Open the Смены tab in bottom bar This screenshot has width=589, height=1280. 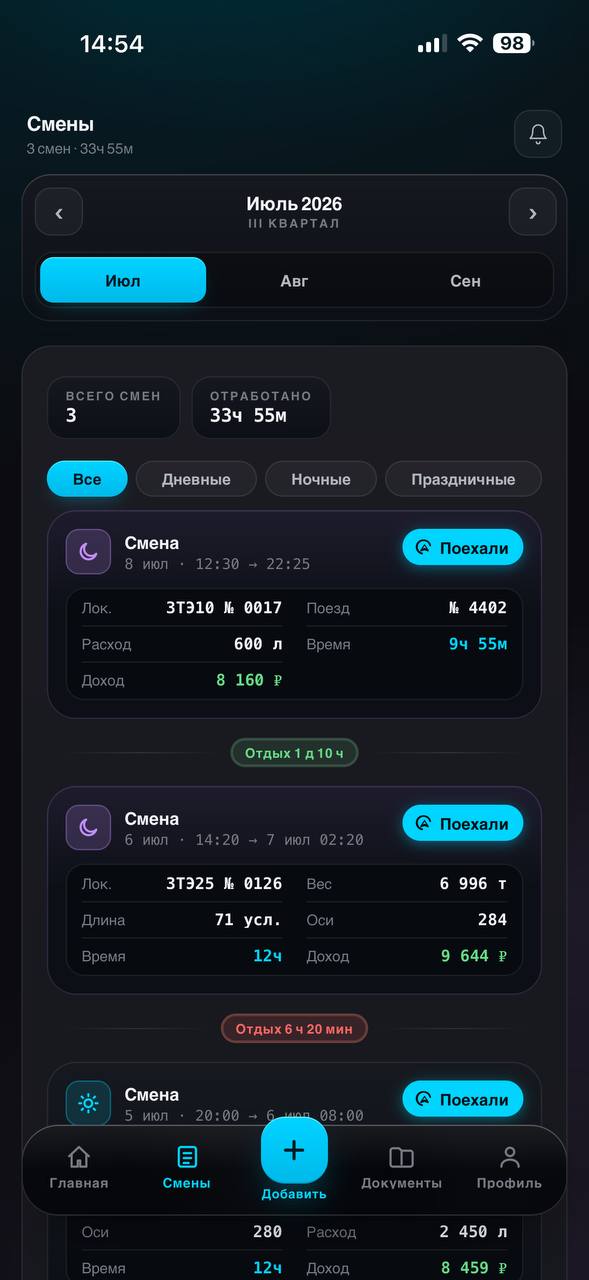(187, 1168)
